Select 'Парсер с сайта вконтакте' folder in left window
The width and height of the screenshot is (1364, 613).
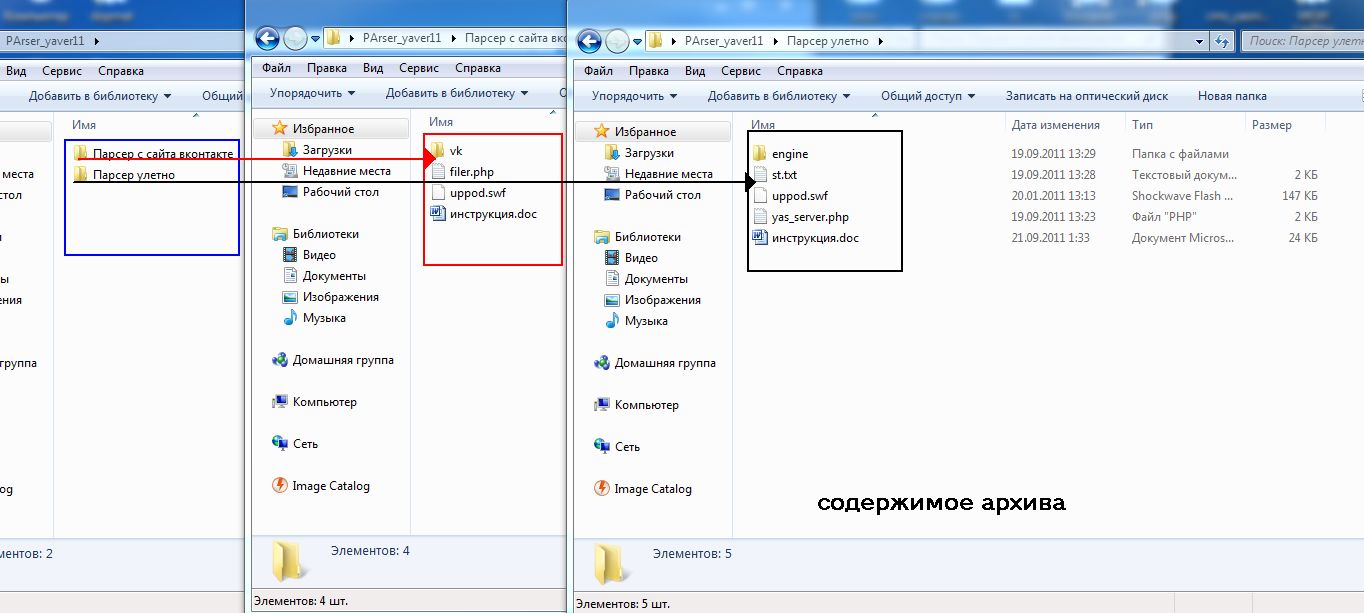154,153
